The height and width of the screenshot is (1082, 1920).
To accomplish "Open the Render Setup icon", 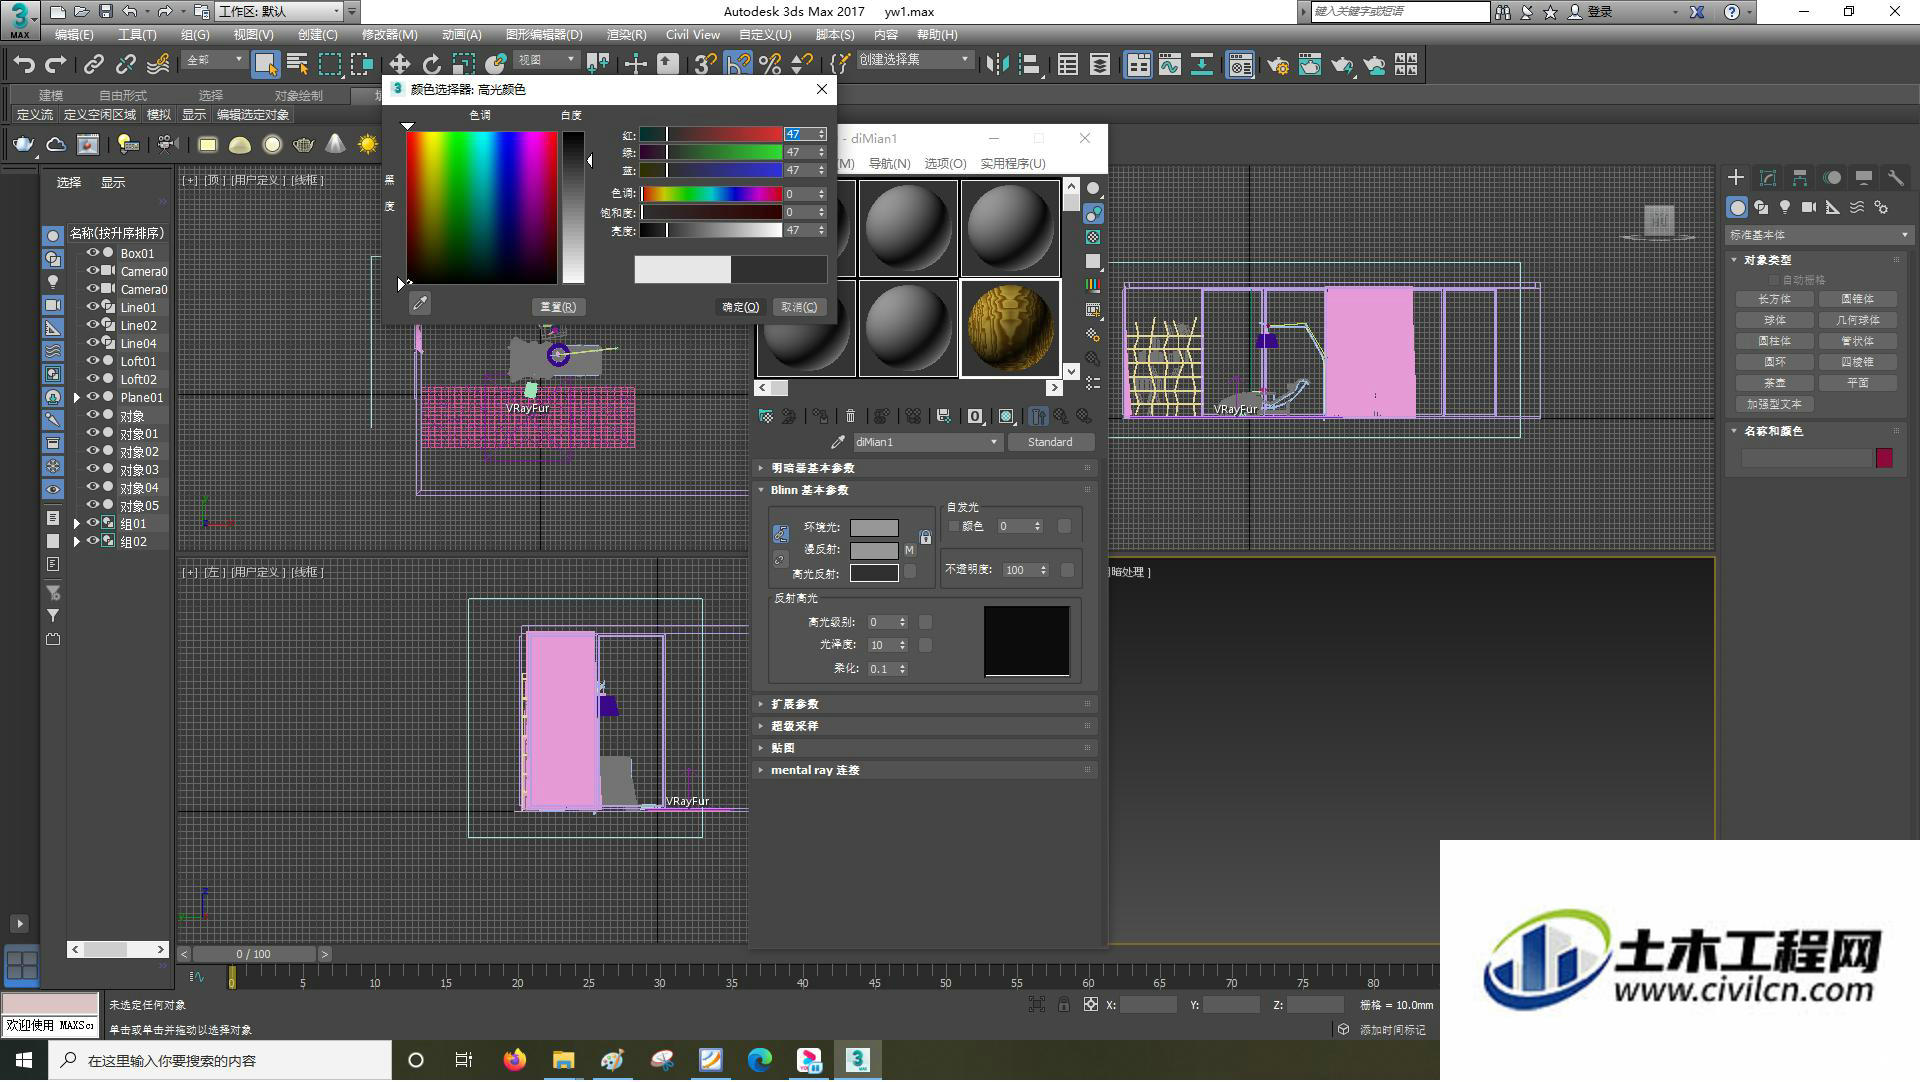I will click(x=1278, y=65).
